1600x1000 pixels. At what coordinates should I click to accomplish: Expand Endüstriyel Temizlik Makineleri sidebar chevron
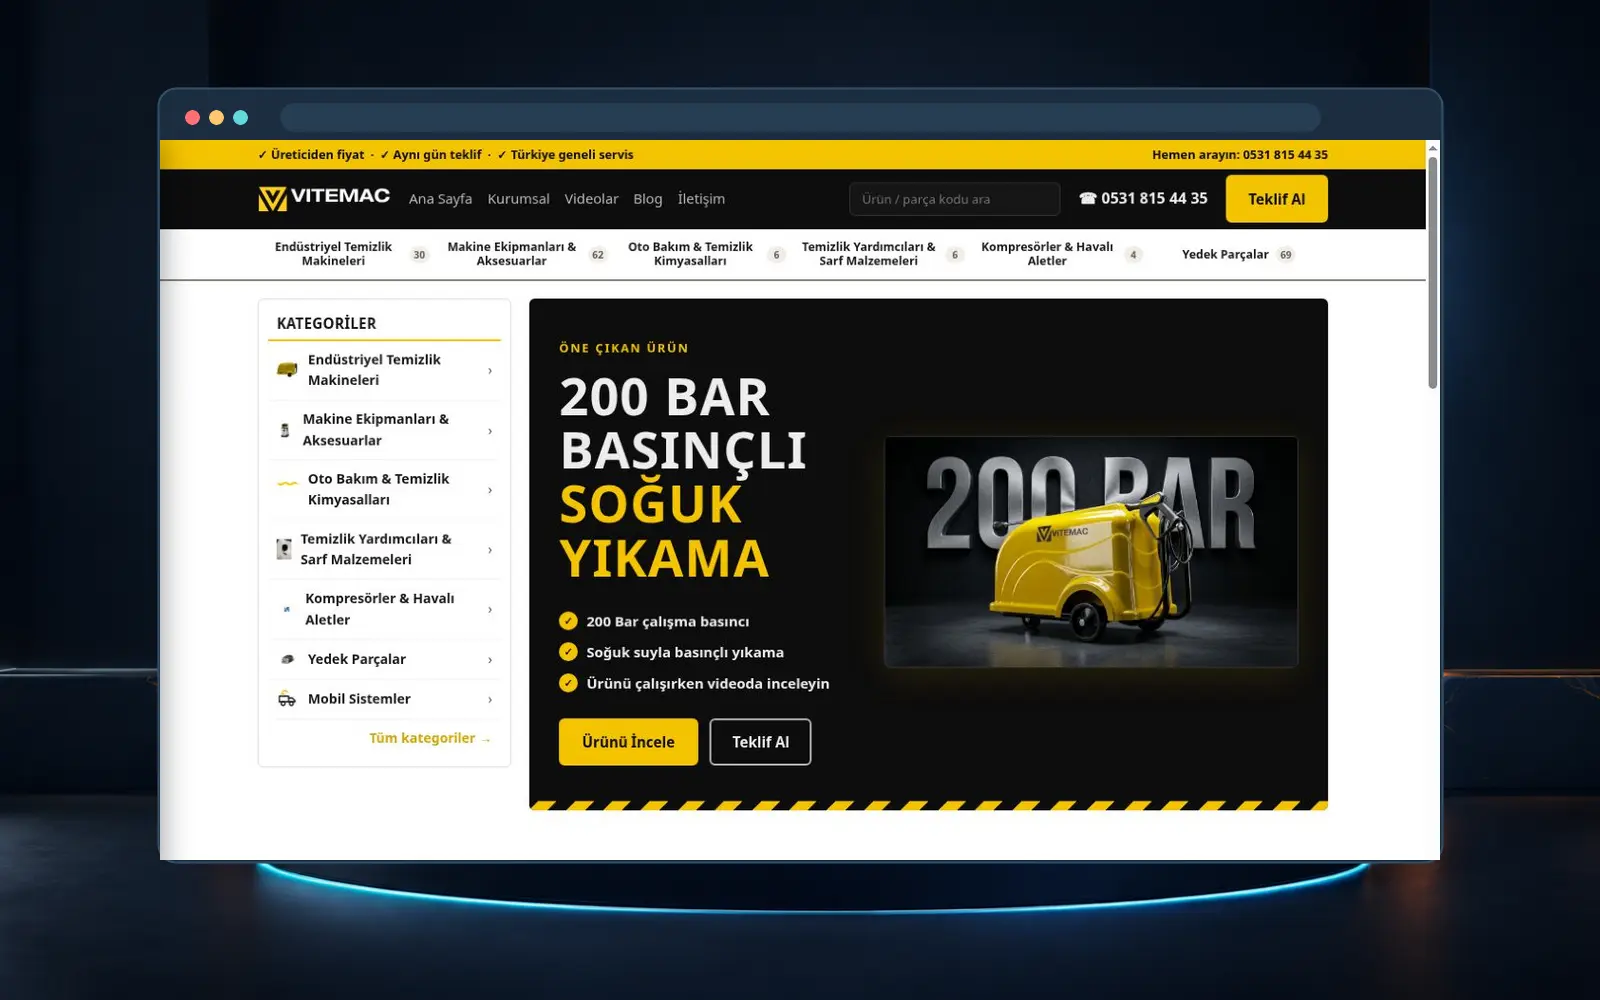click(x=490, y=371)
